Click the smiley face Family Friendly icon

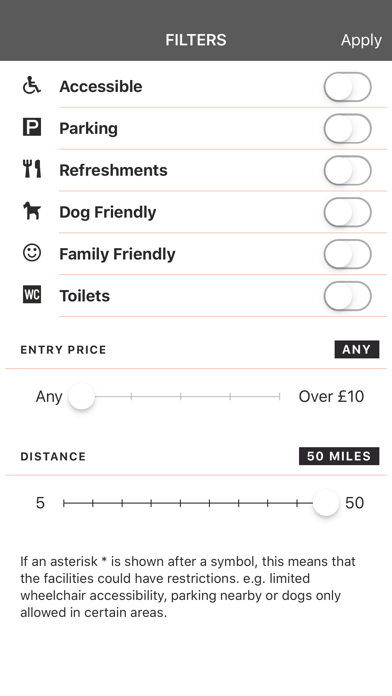(x=32, y=253)
